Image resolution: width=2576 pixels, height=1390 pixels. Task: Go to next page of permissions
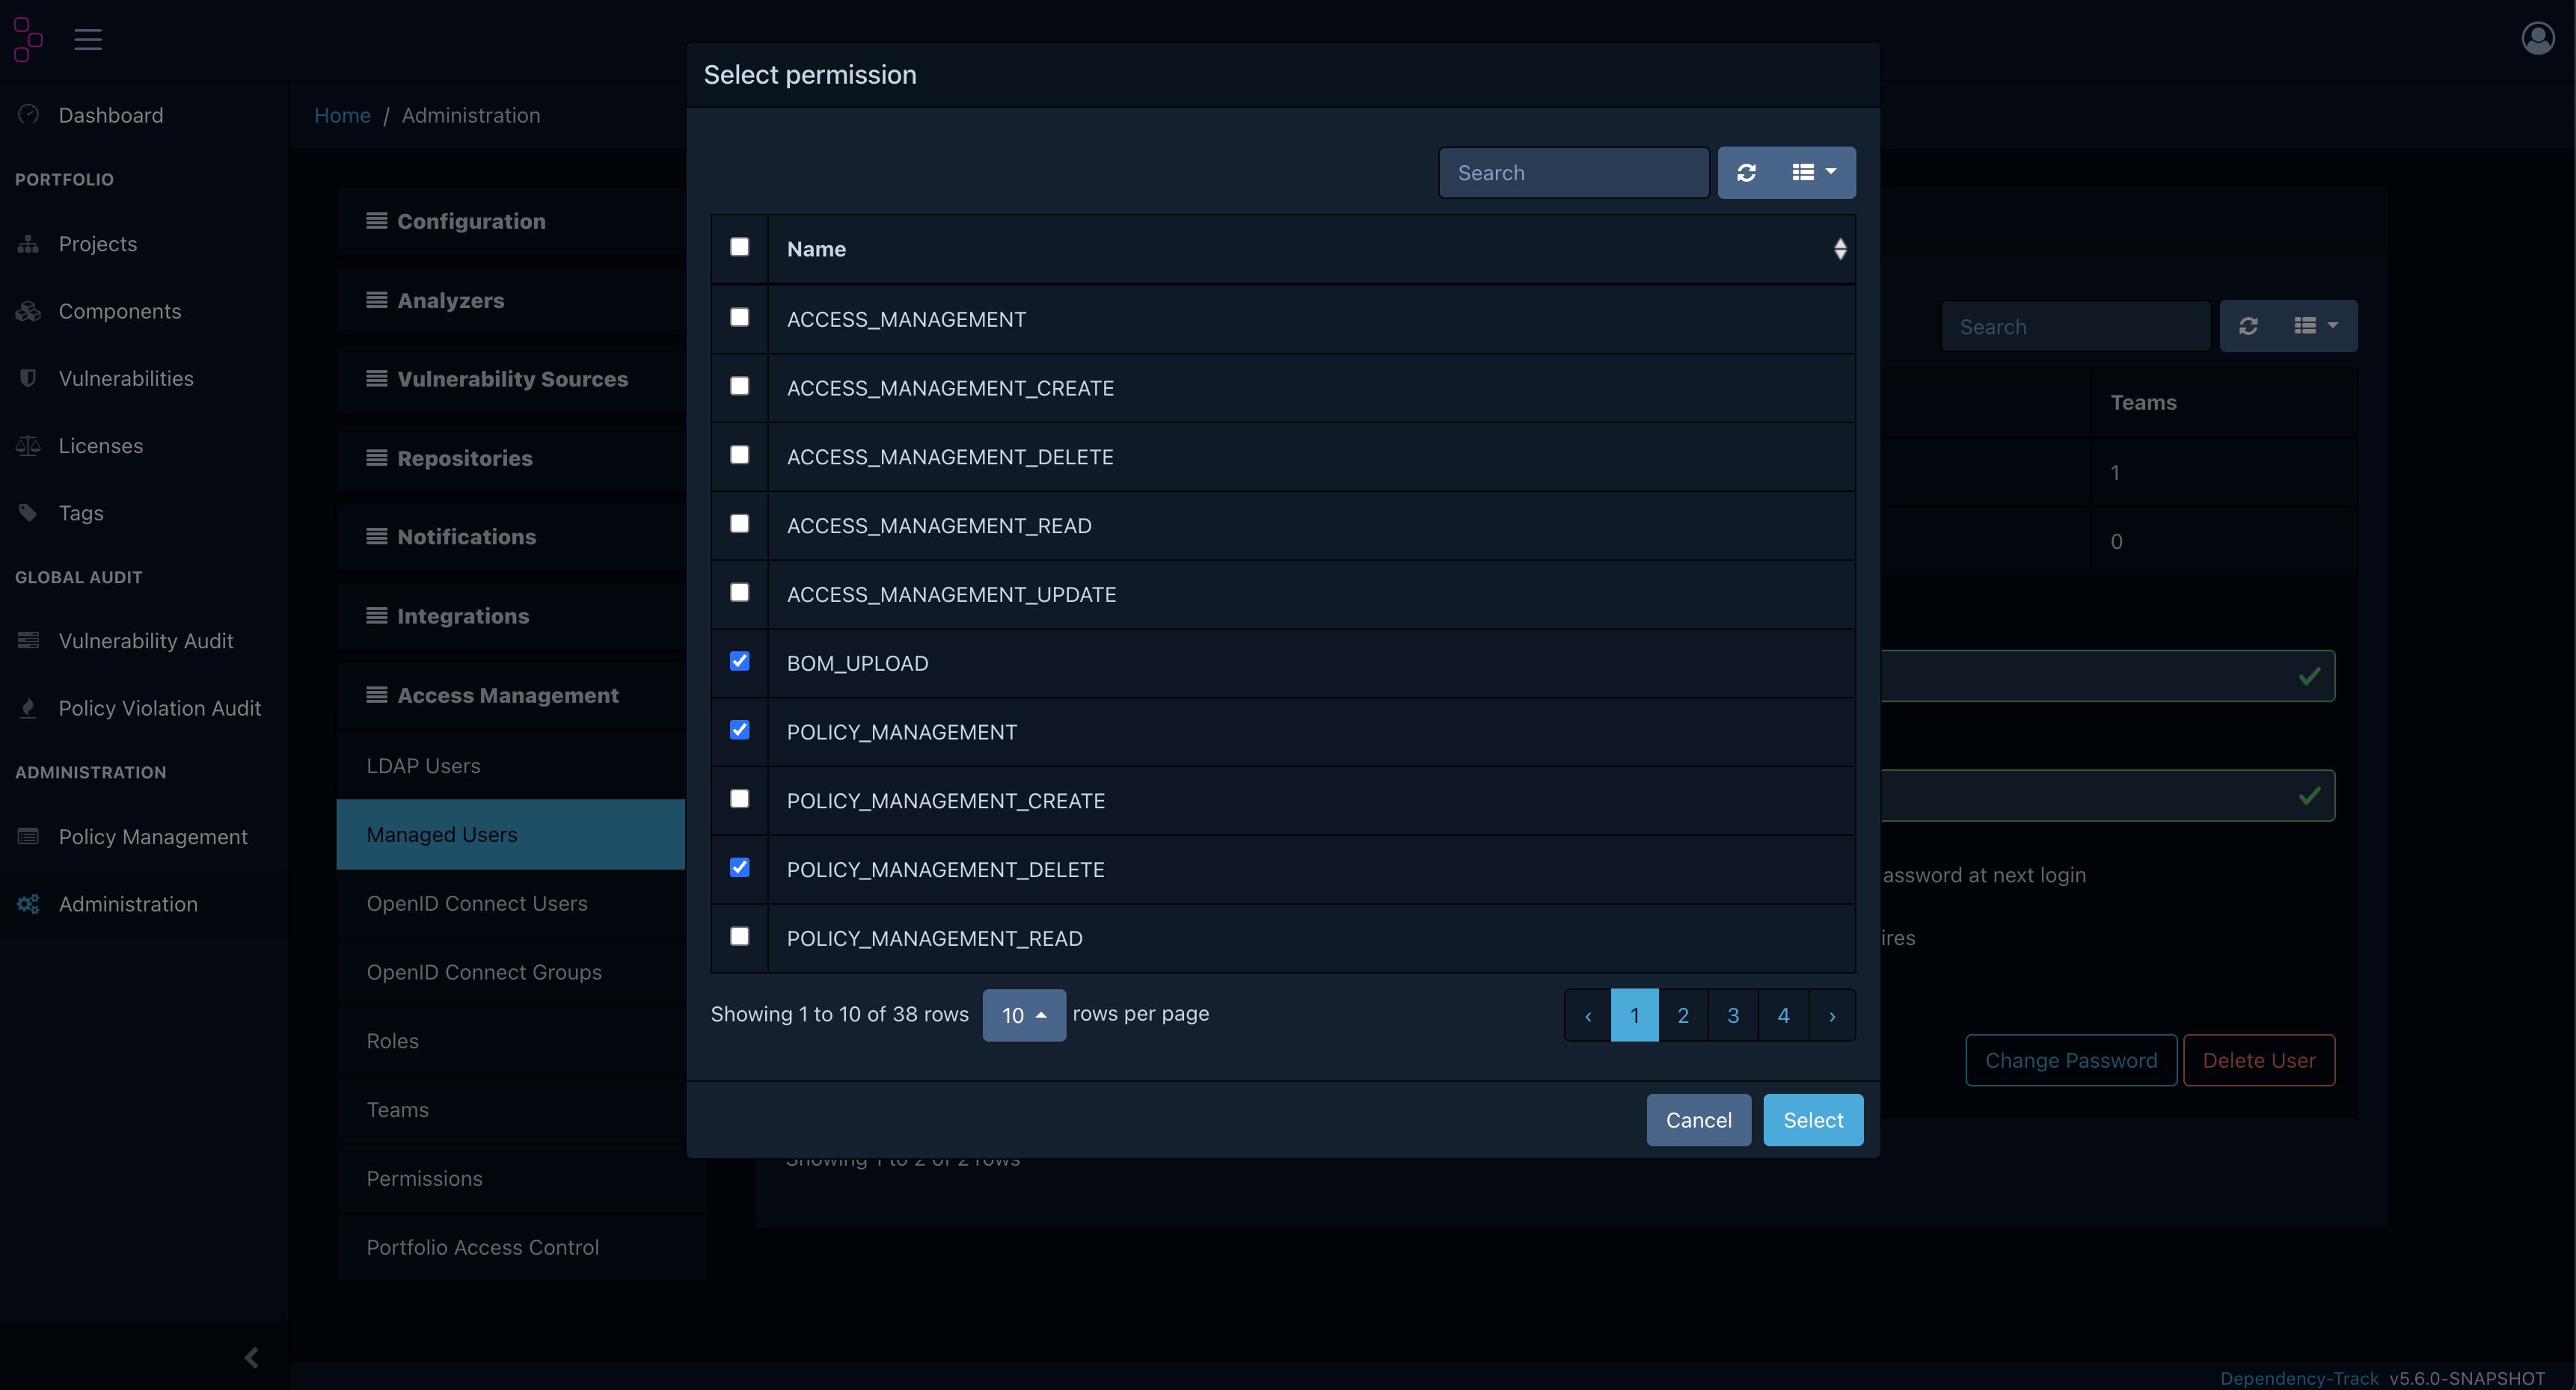coord(1832,1015)
